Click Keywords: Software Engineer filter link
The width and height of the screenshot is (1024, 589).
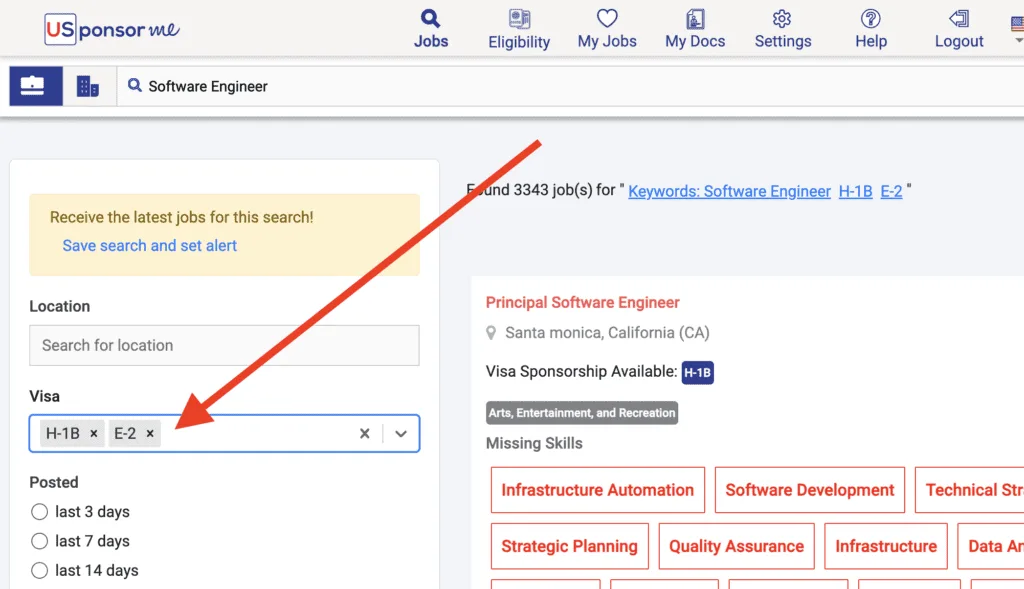(x=729, y=191)
